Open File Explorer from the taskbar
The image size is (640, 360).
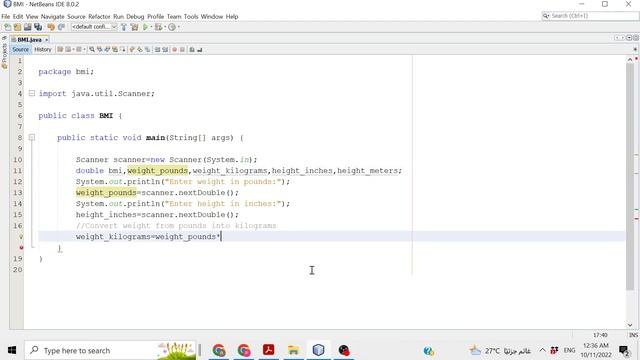coord(293,350)
